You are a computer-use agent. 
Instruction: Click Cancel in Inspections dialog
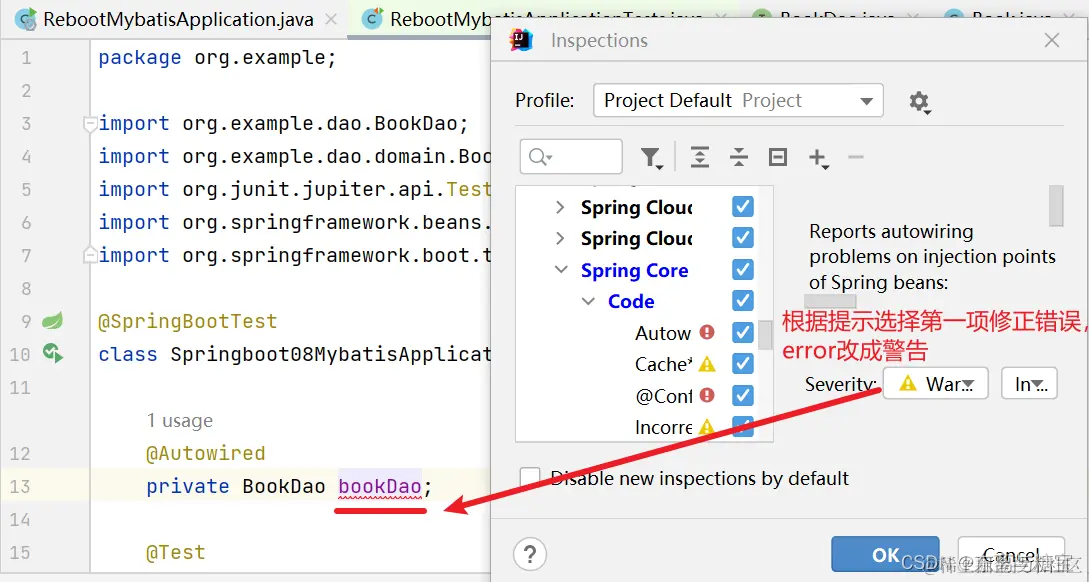tap(1011, 554)
